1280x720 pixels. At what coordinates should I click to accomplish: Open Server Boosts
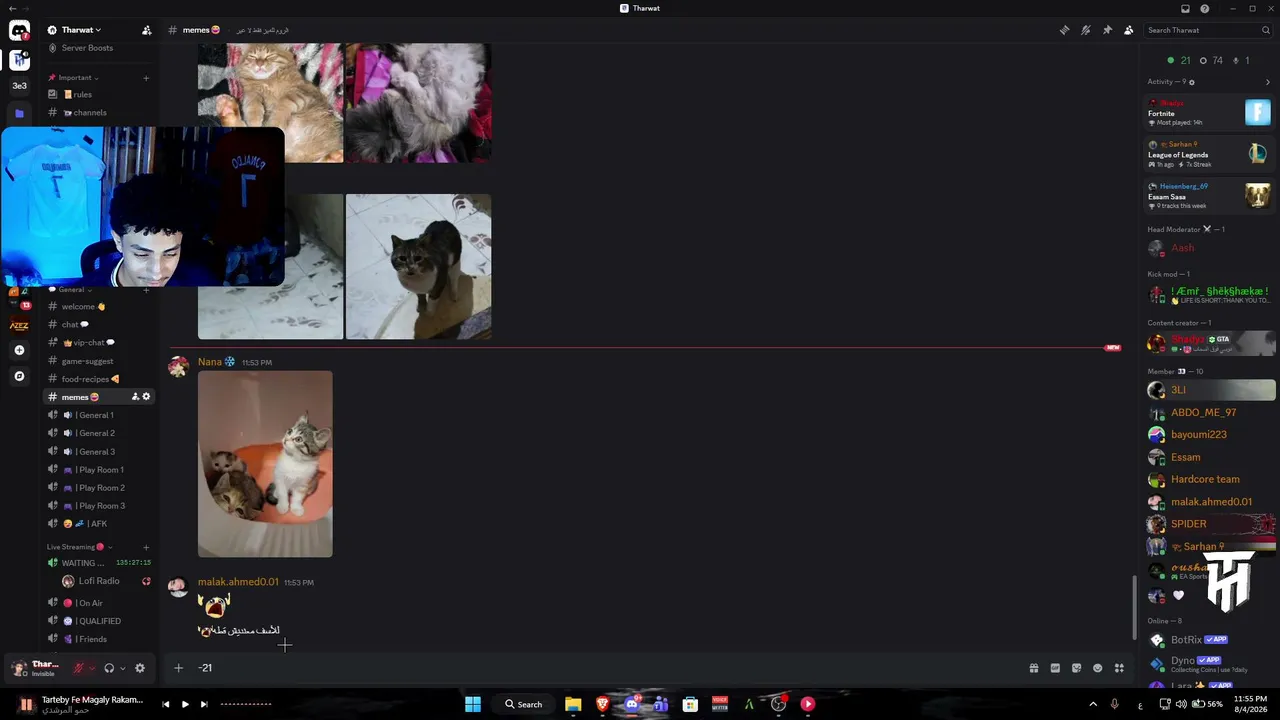(87, 48)
